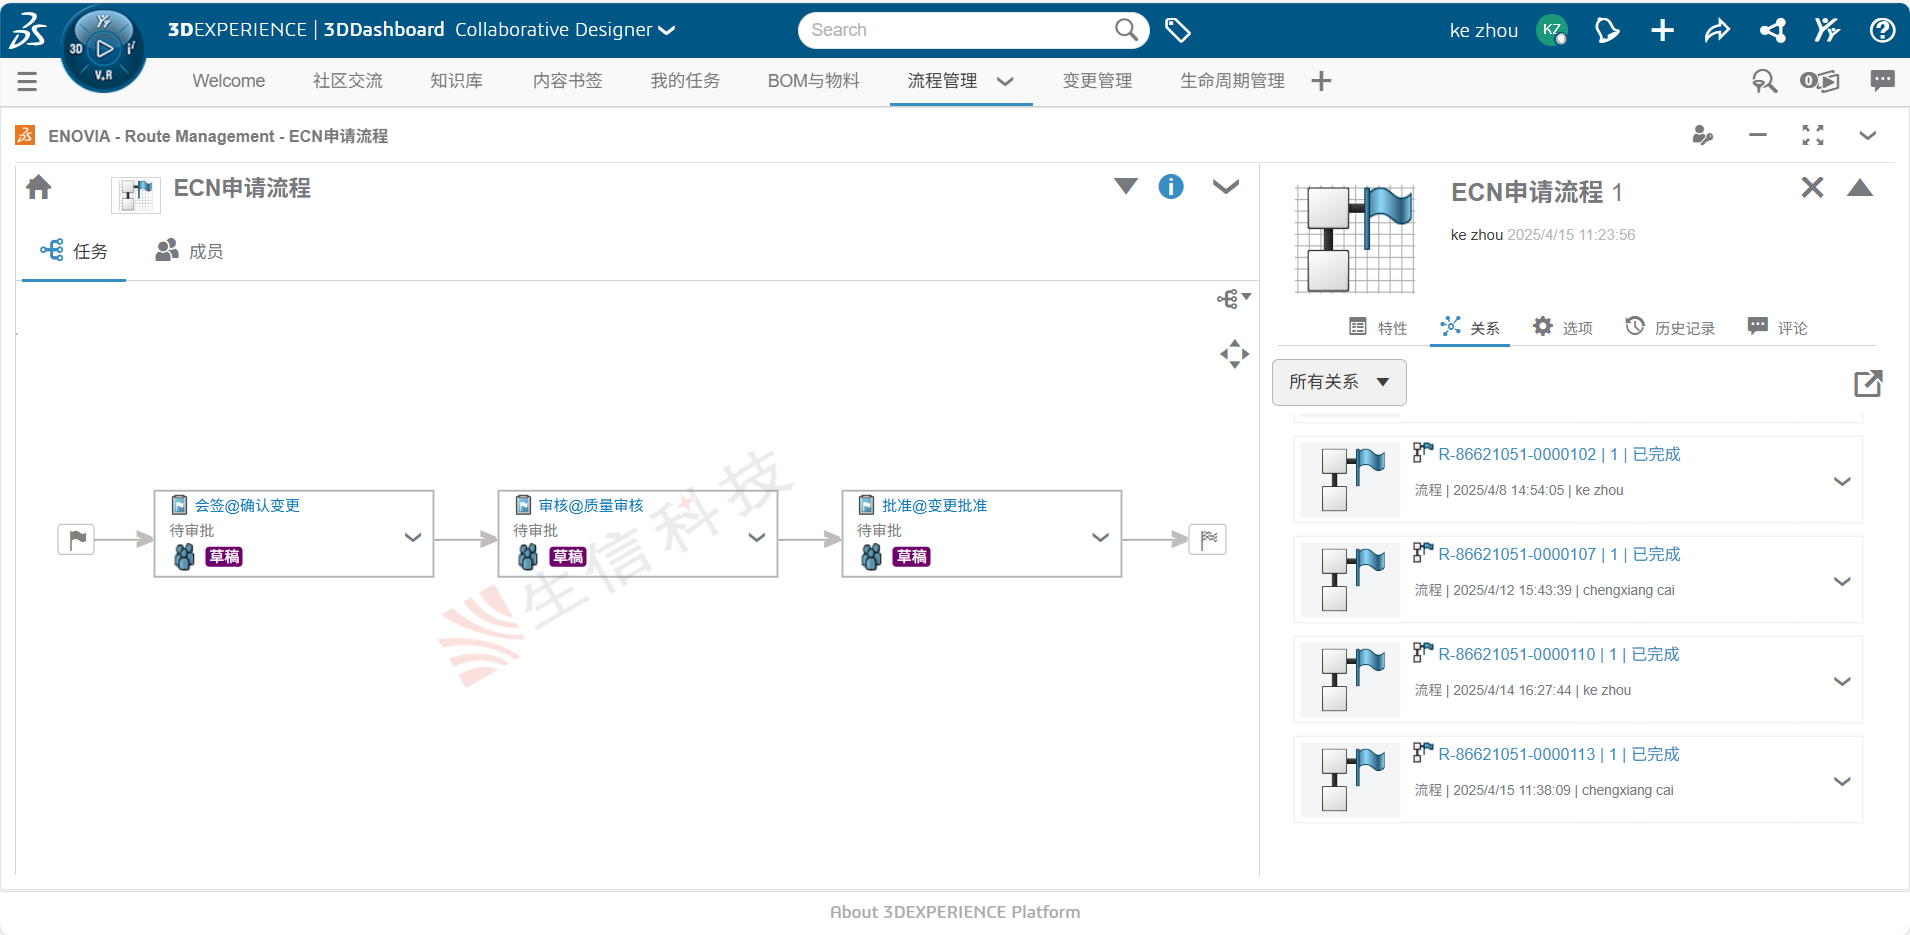Expand R-86621051-0000102 row chevron
This screenshot has width=1910, height=935.
pos(1842,481)
